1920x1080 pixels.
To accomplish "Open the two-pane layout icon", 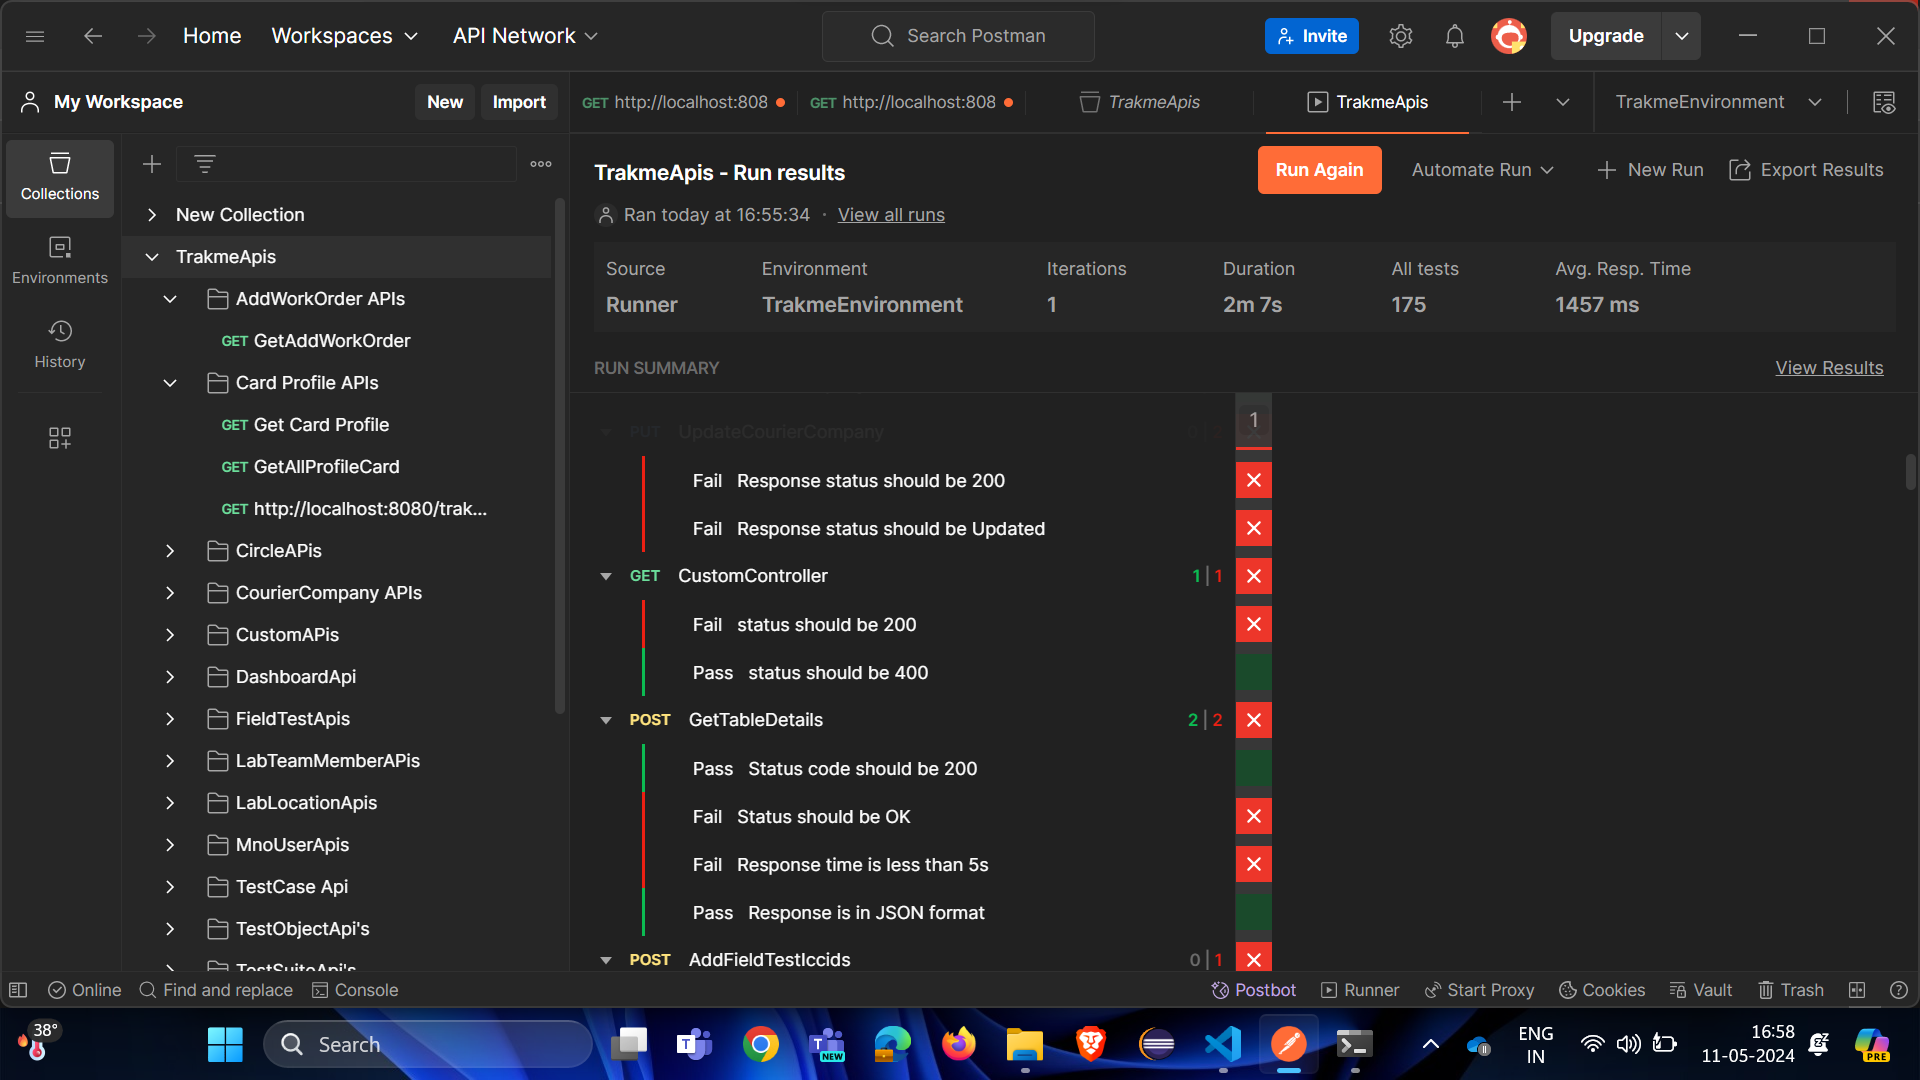I will (1857, 990).
